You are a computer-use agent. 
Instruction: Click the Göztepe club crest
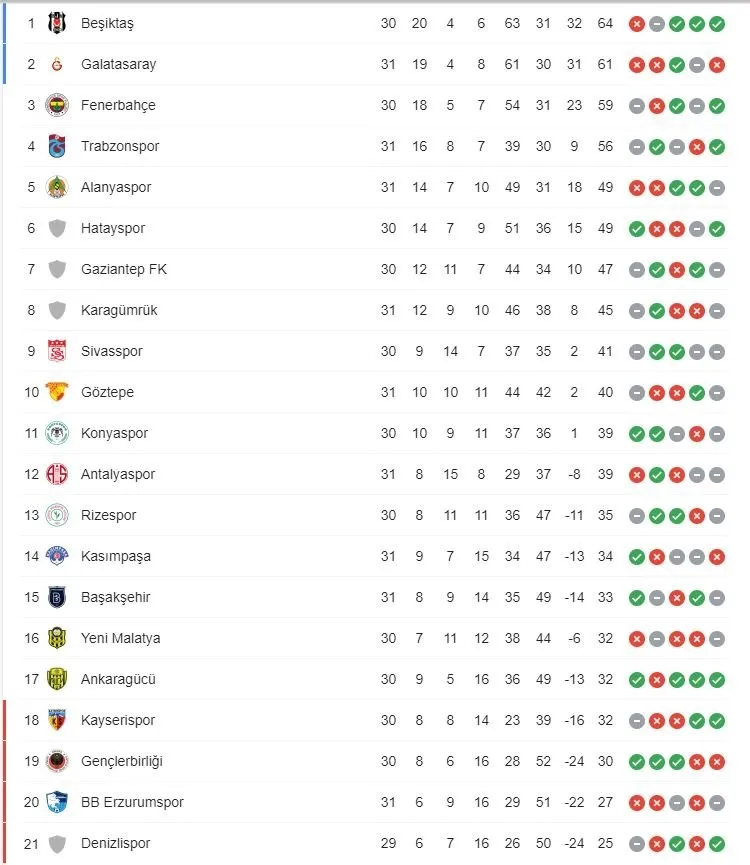click(x=57, y=392)
